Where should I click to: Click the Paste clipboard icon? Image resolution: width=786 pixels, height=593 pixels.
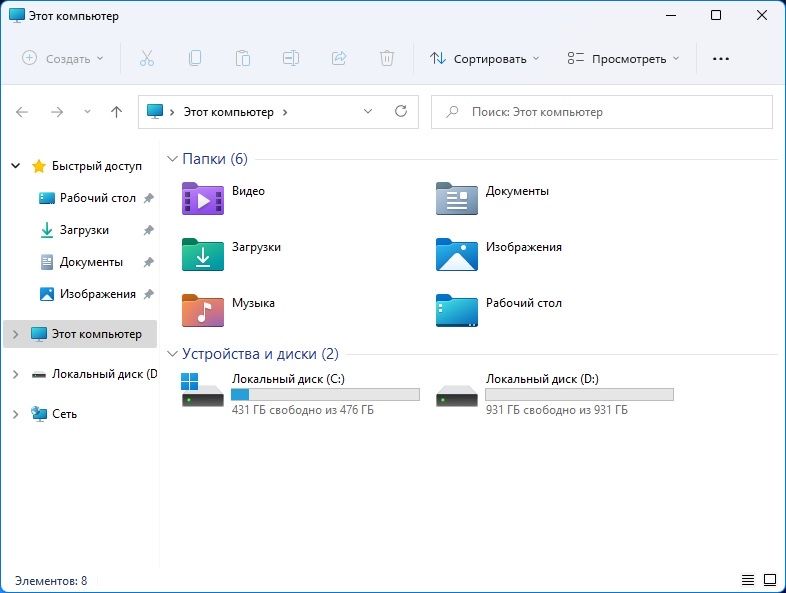point(243,59)
